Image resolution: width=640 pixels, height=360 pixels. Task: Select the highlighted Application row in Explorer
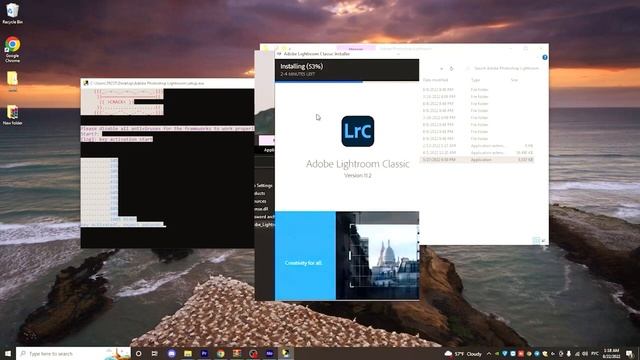point(478,160)
